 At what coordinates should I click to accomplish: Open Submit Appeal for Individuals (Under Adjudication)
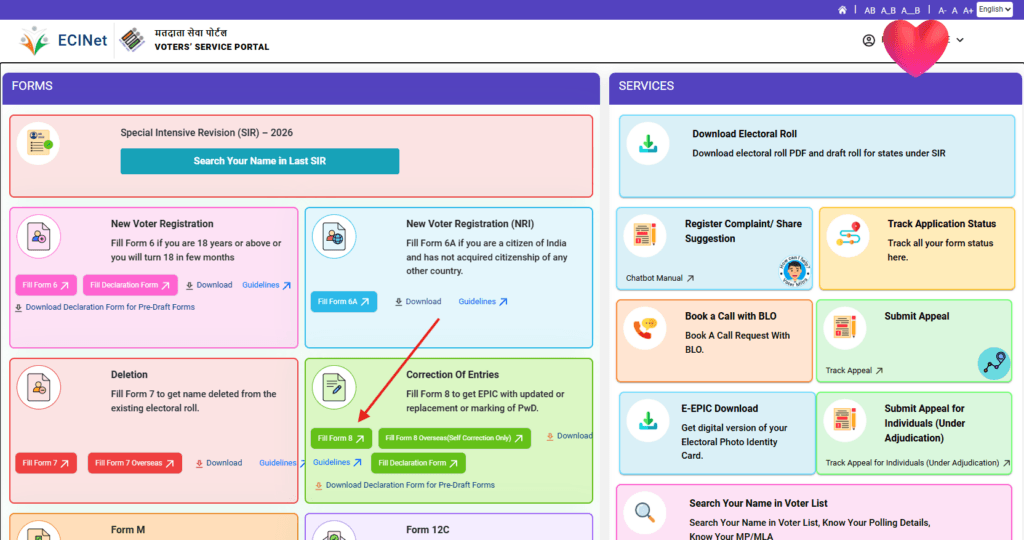coord(924,423)
